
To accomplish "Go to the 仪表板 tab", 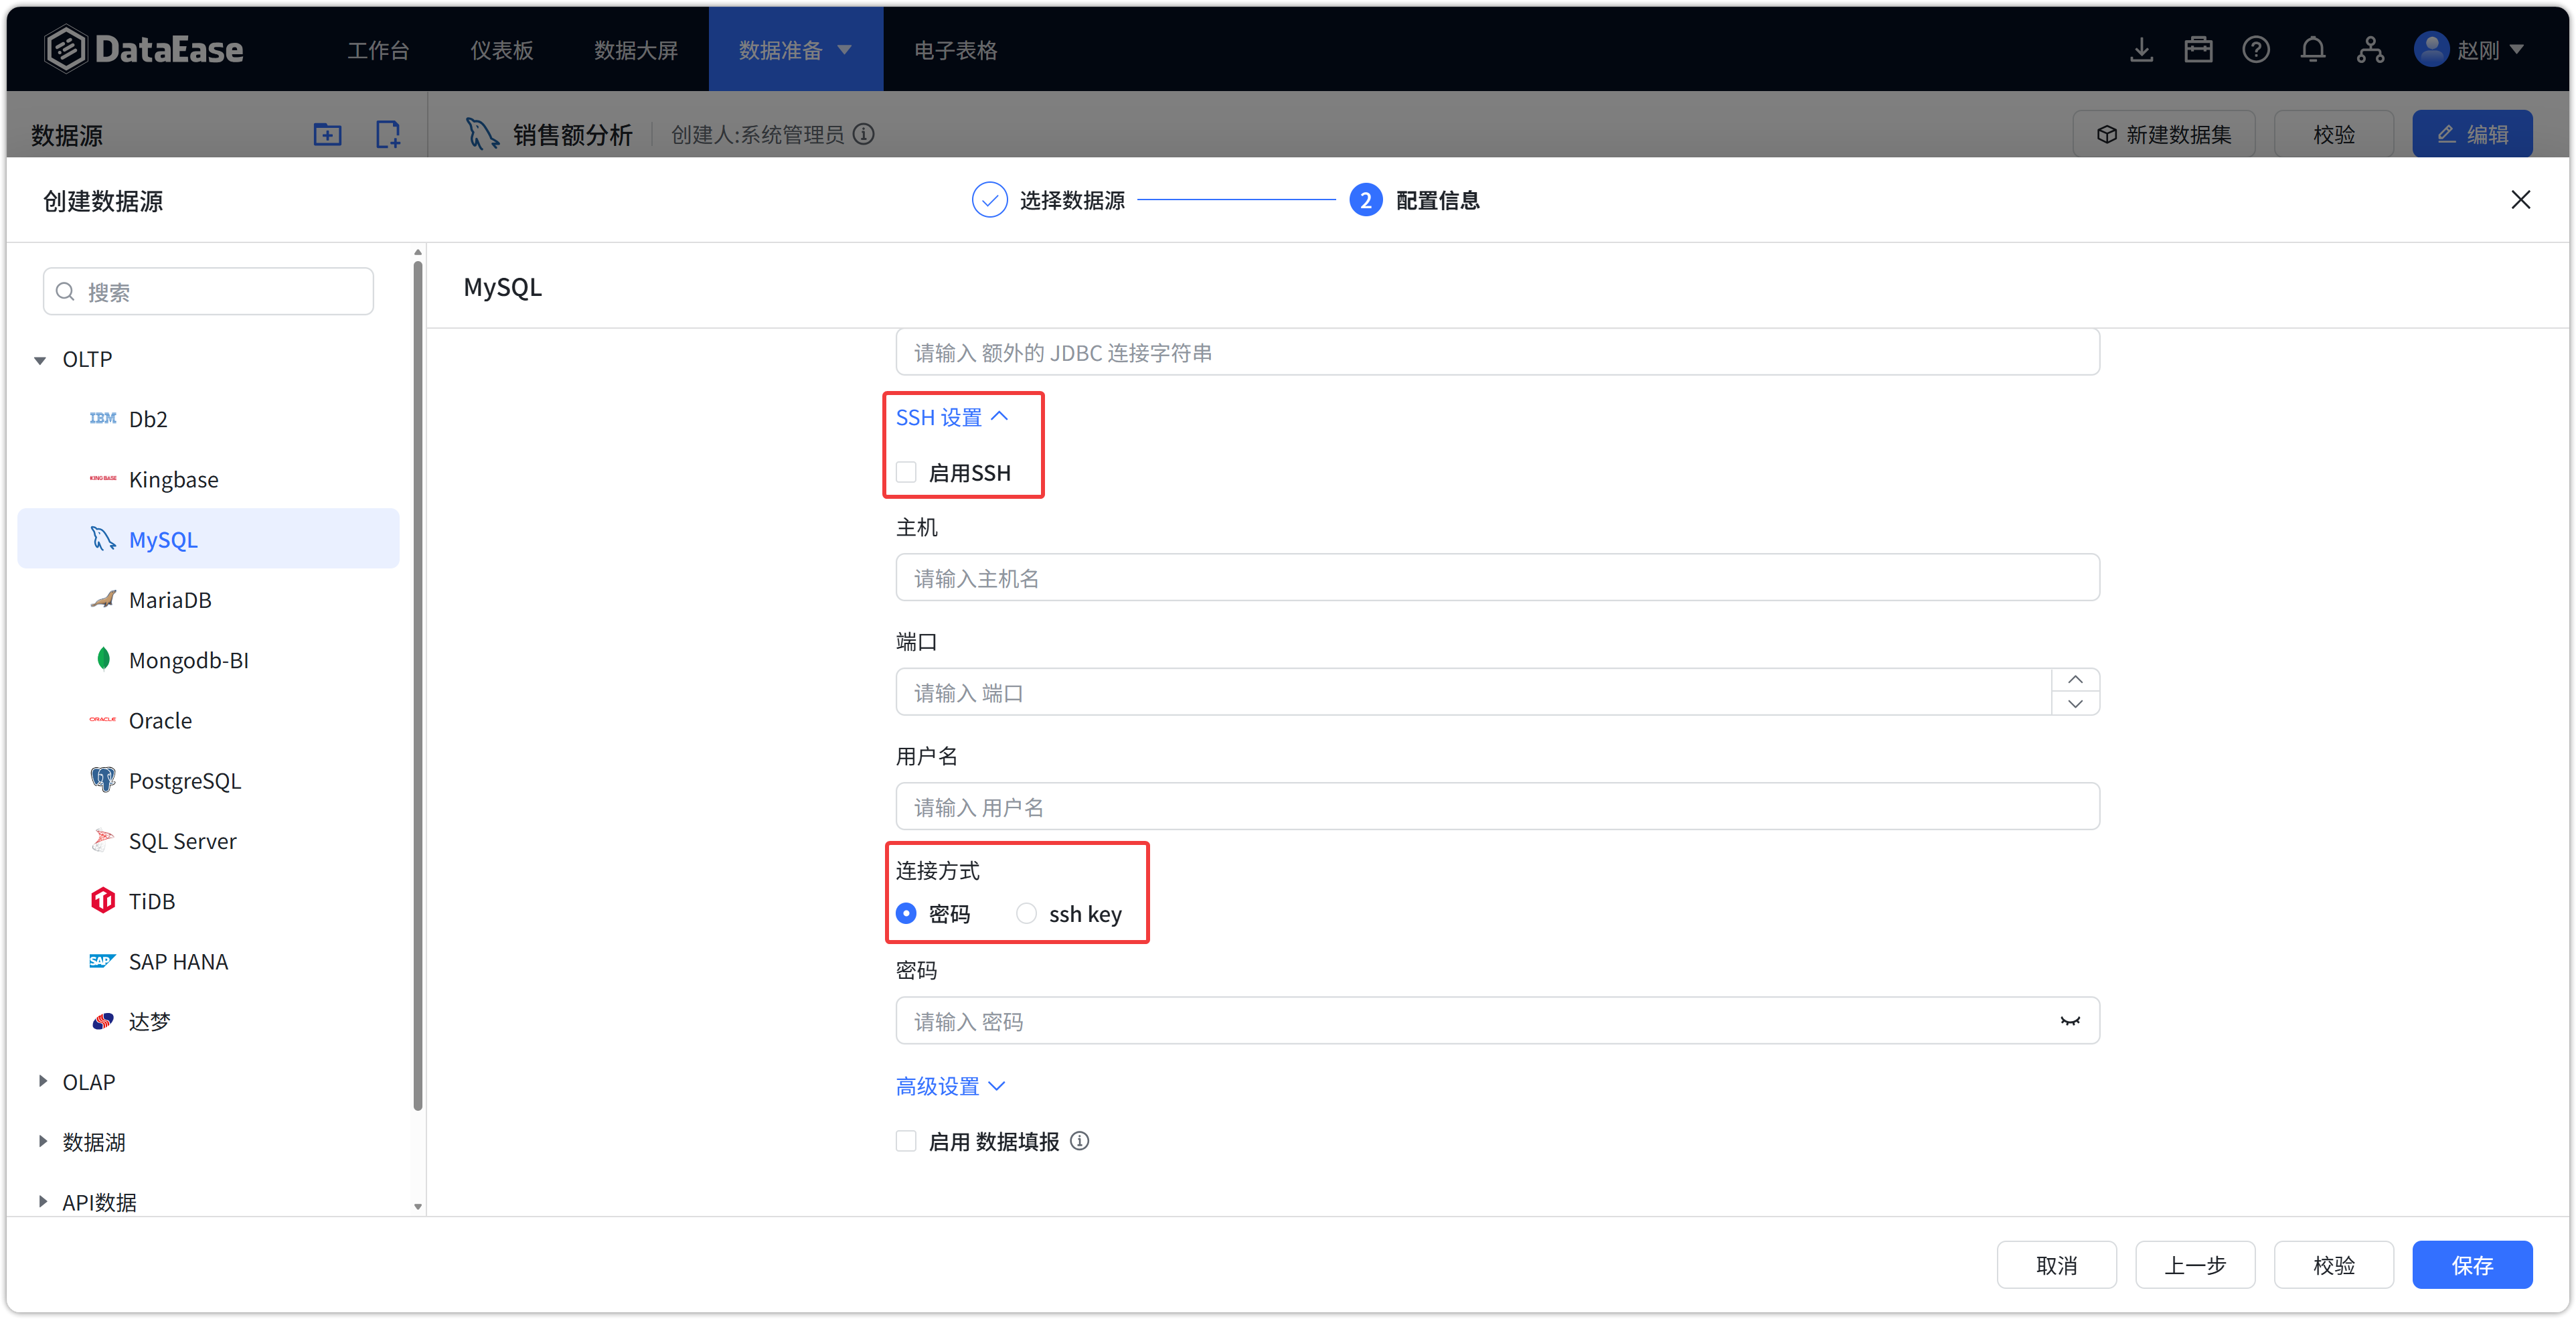I will pyautogui.click(x=501, y=50).
